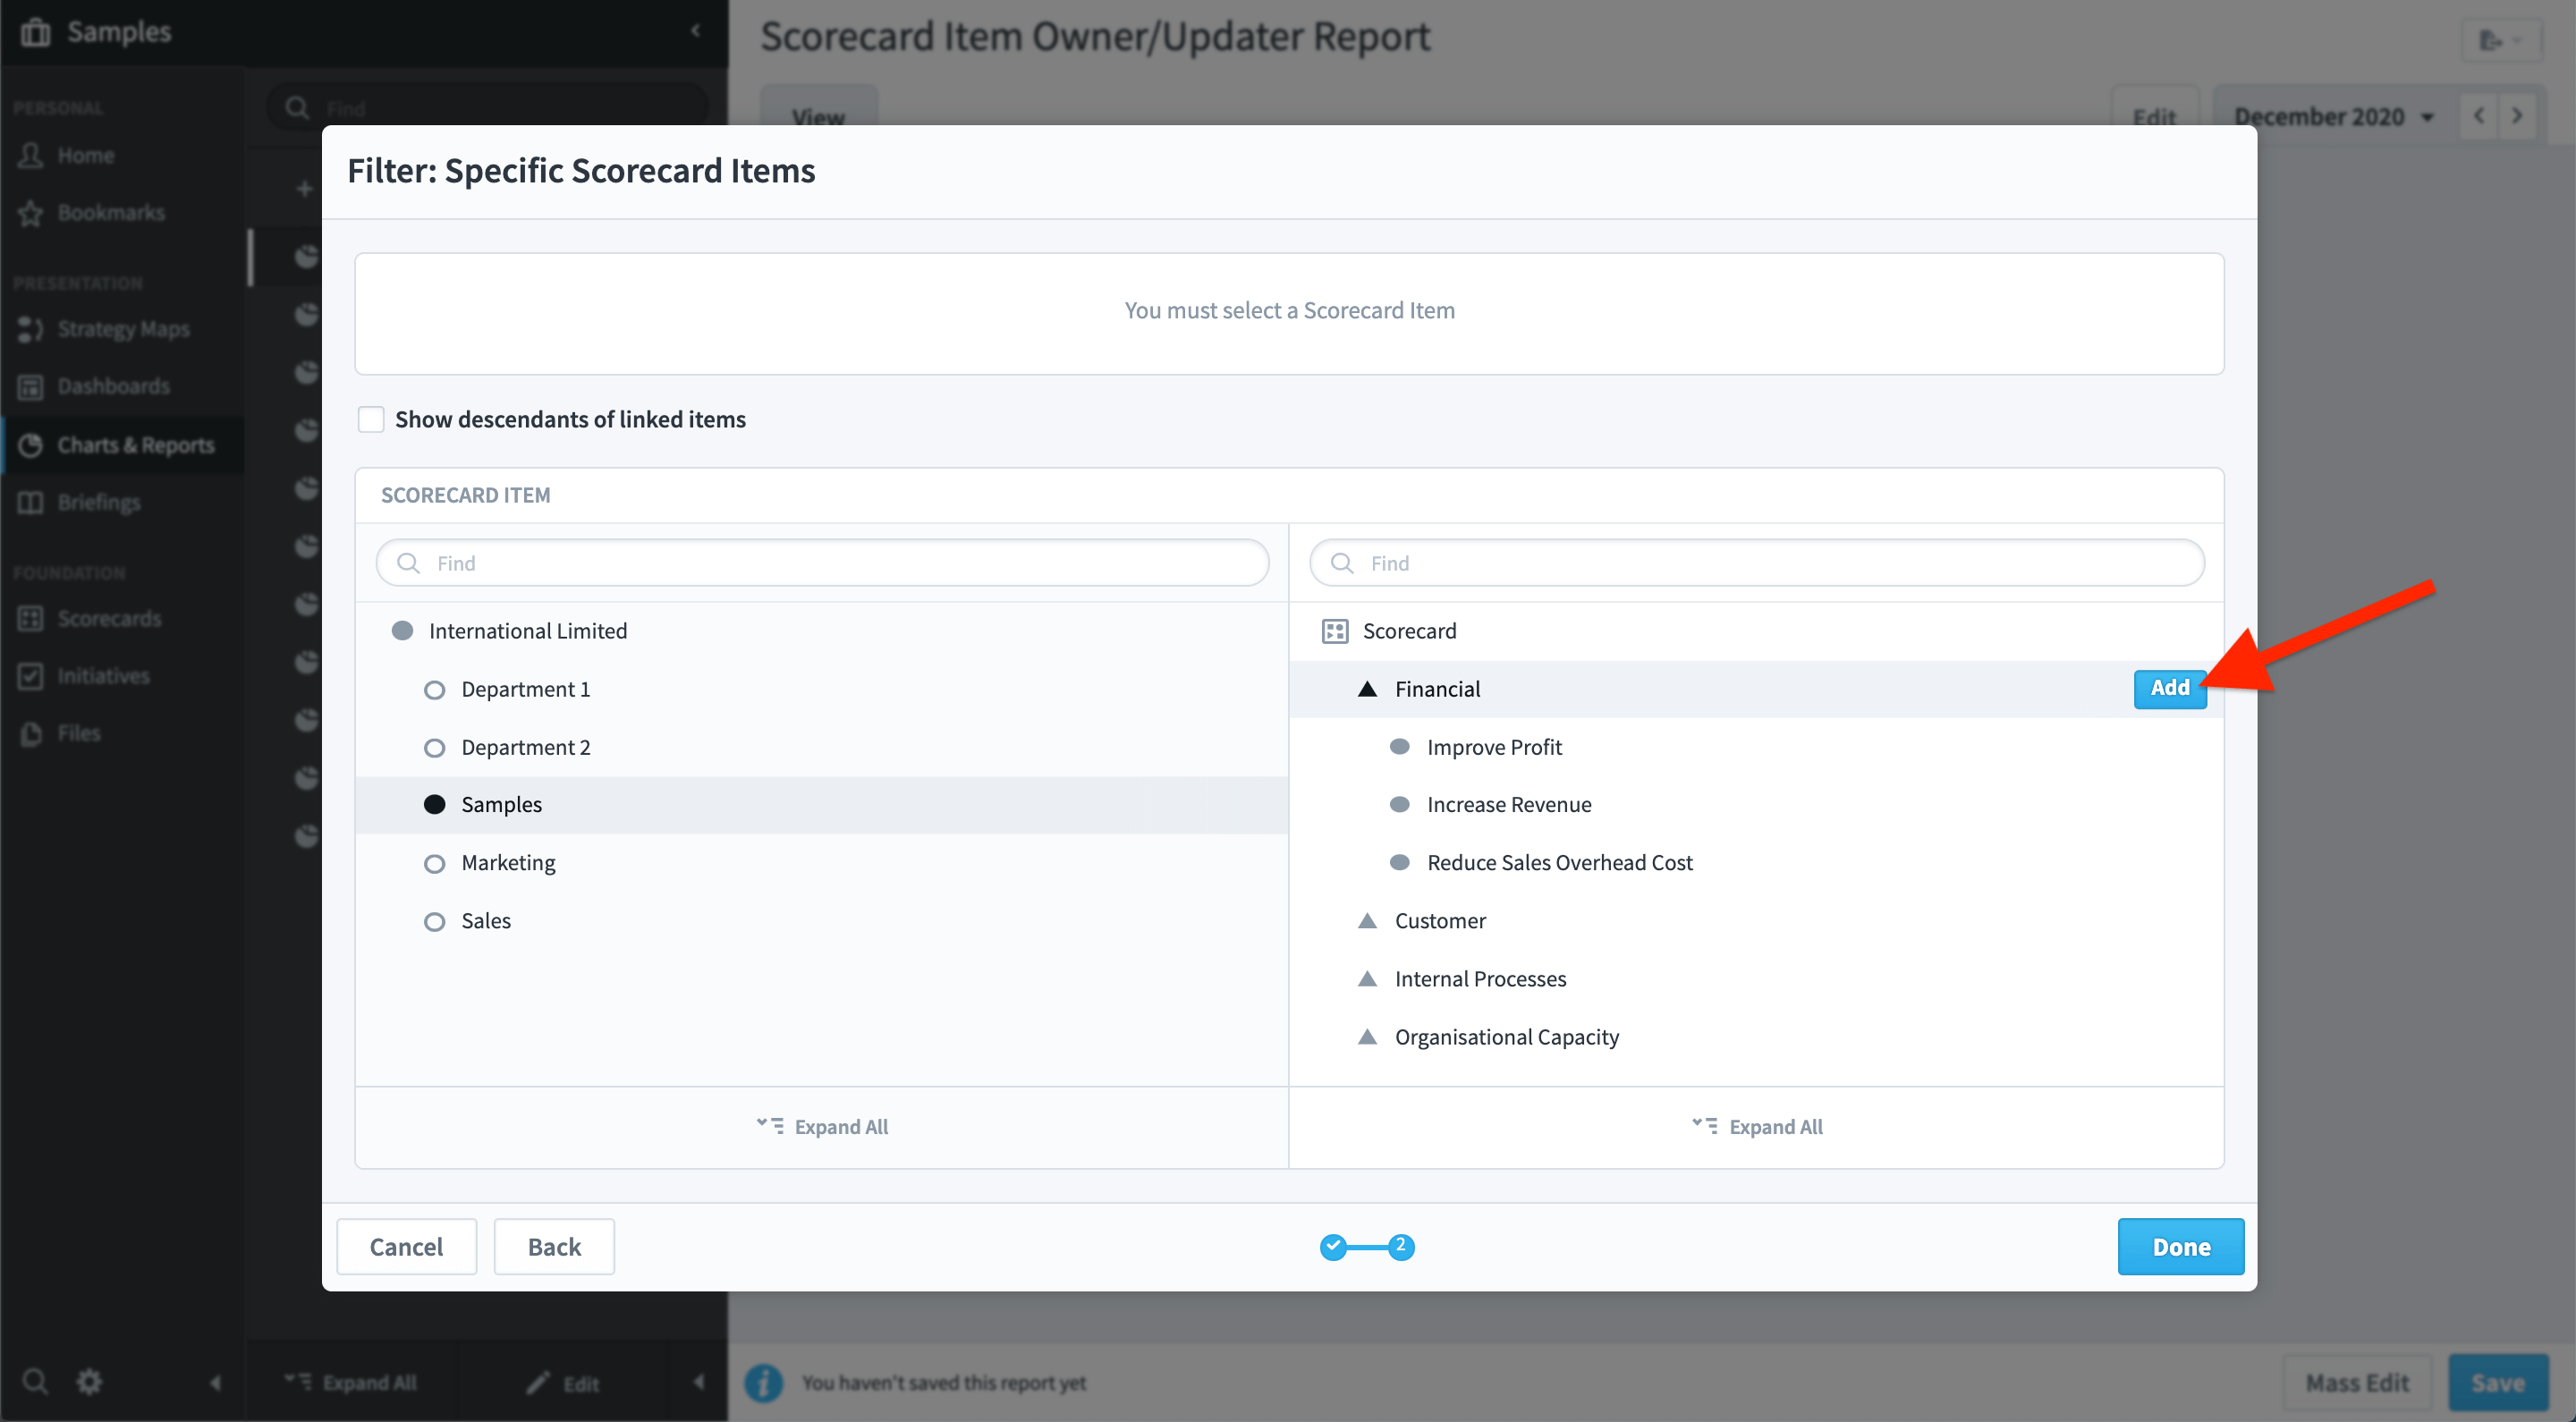This screenshot has width=2576, height=1422.
Task: Click Internal Processes triangle icon
Action: [x=1367, y=978]
